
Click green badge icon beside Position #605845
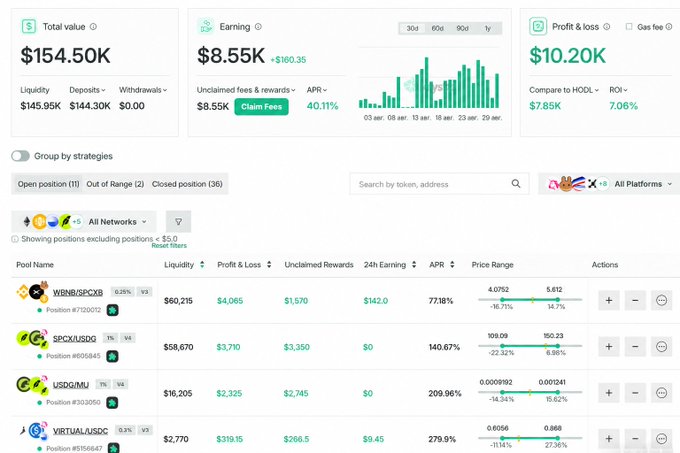(x=113, y=356)
